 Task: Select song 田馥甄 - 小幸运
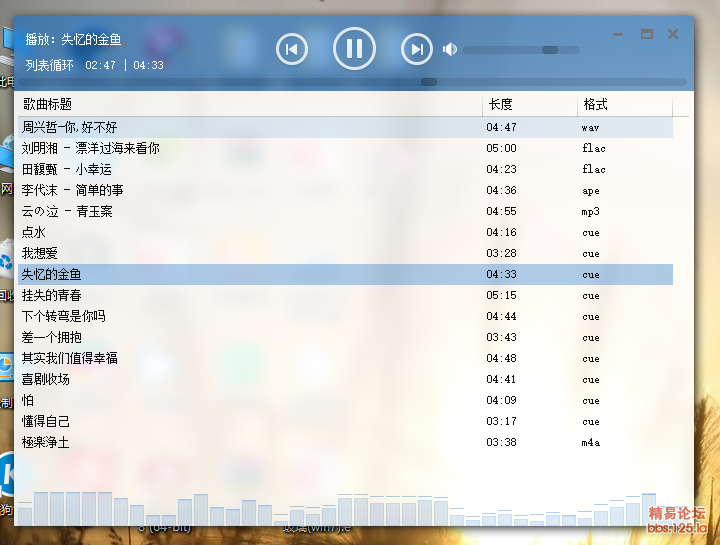coord(345,169)
